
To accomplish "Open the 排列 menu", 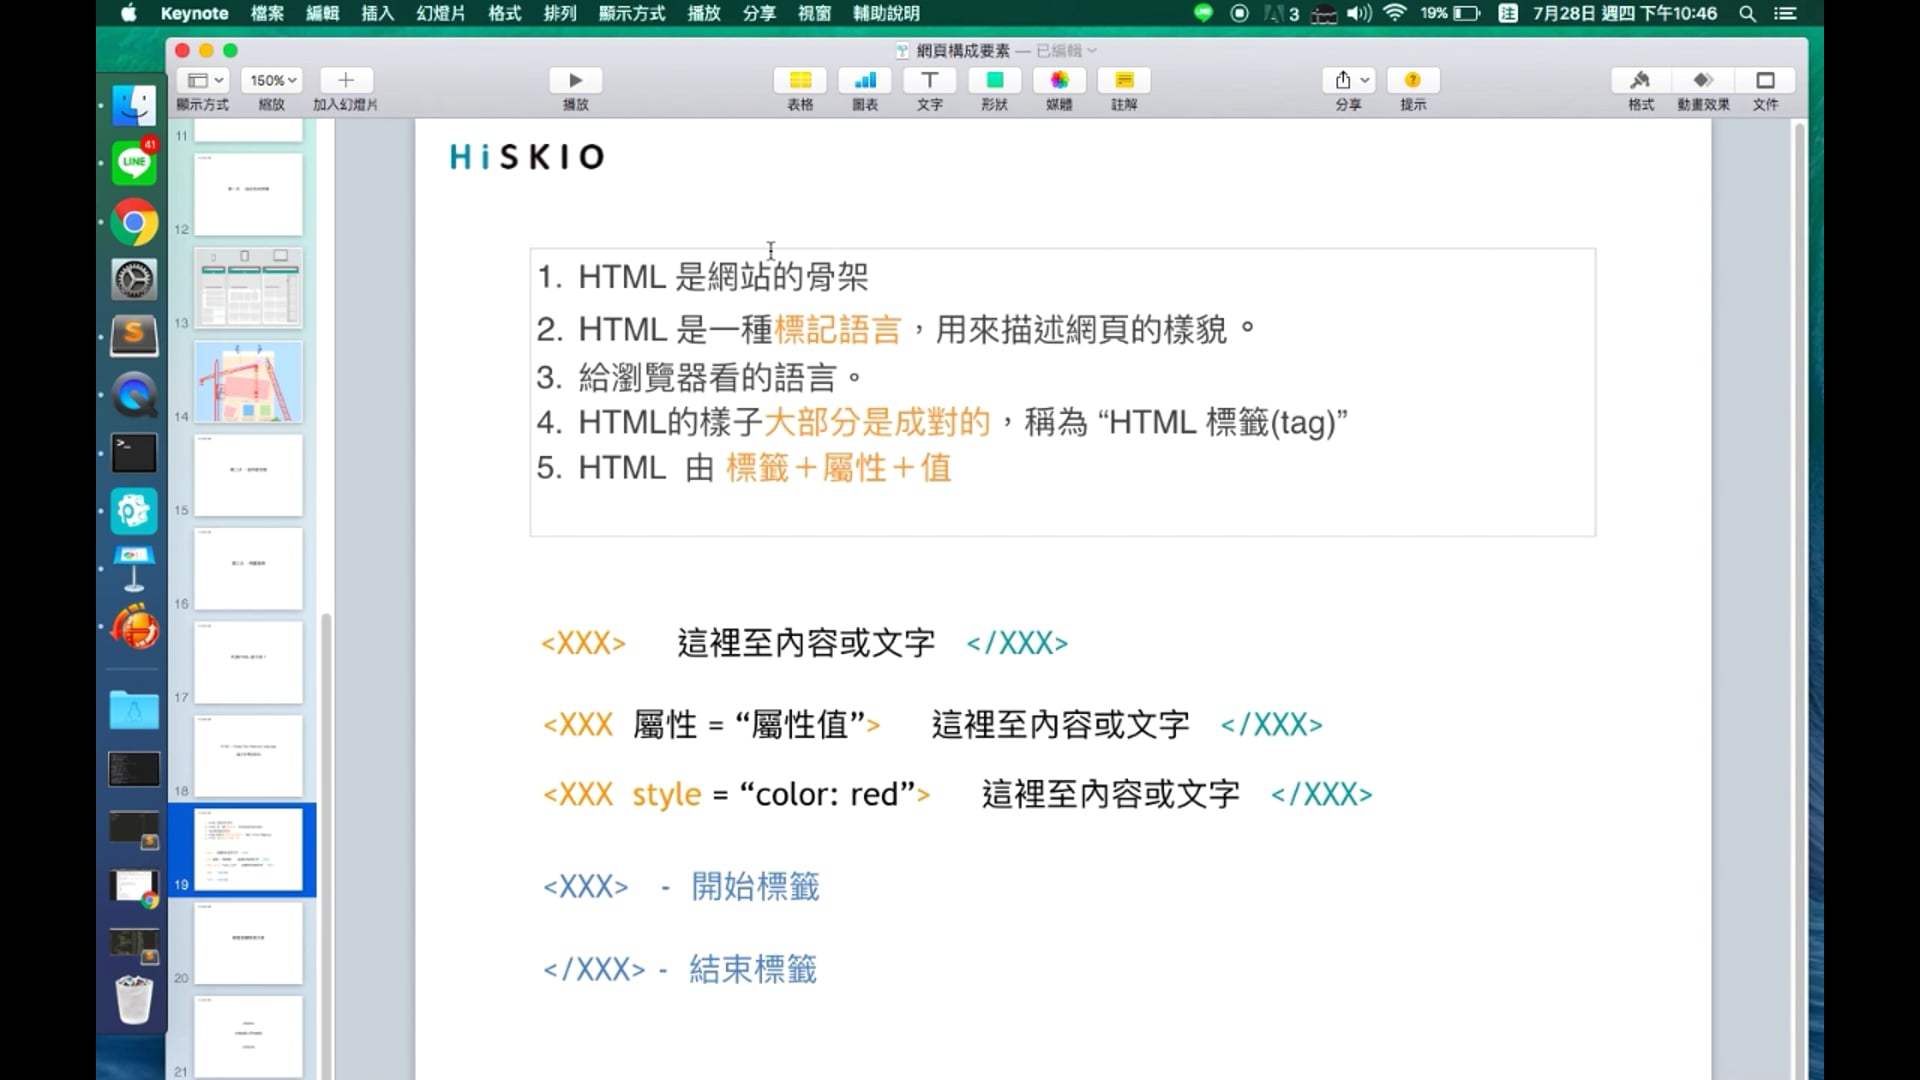I will point(560,13).
